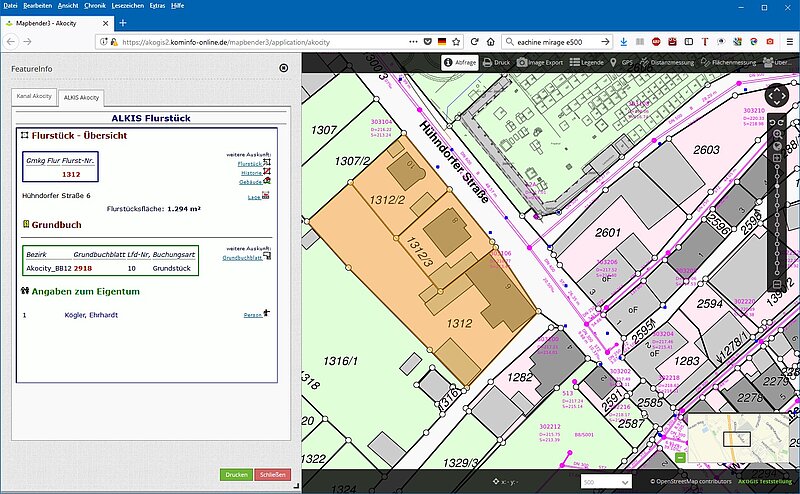800x494 pixels.
Task: Click the map pan navigation compass
Action: coord(778,93)
